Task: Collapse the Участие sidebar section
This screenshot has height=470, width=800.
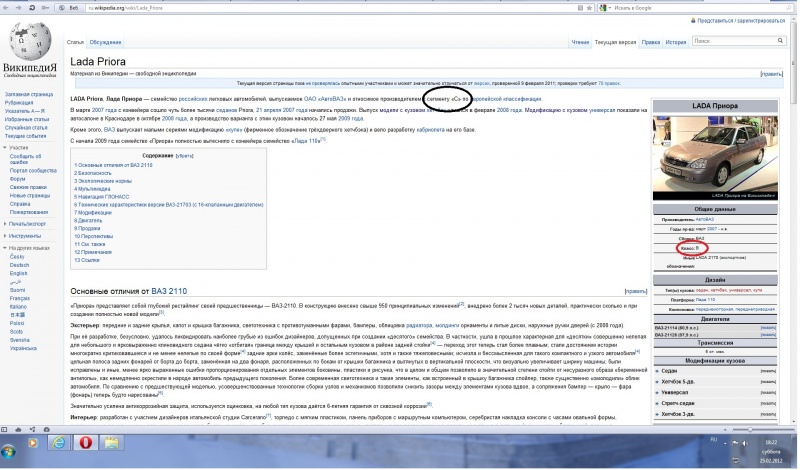Action: point(16,147)
